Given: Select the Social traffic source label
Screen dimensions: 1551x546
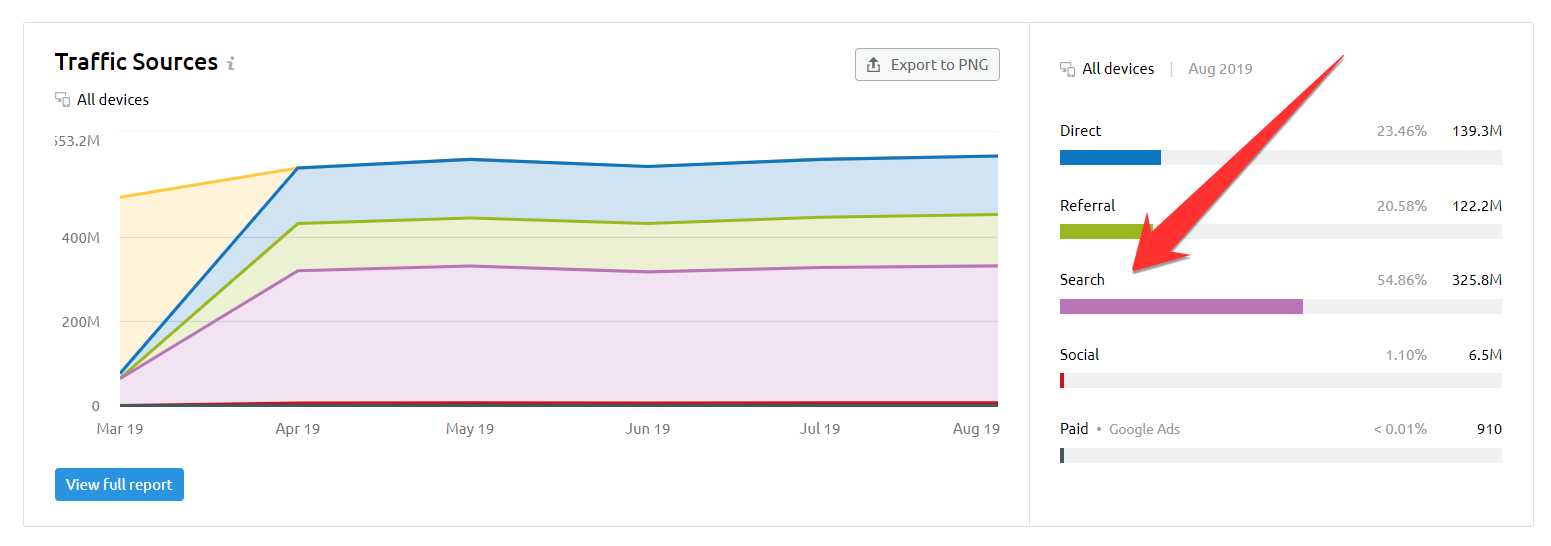Looking at the screenshot, I should (x=1079, y=355).
